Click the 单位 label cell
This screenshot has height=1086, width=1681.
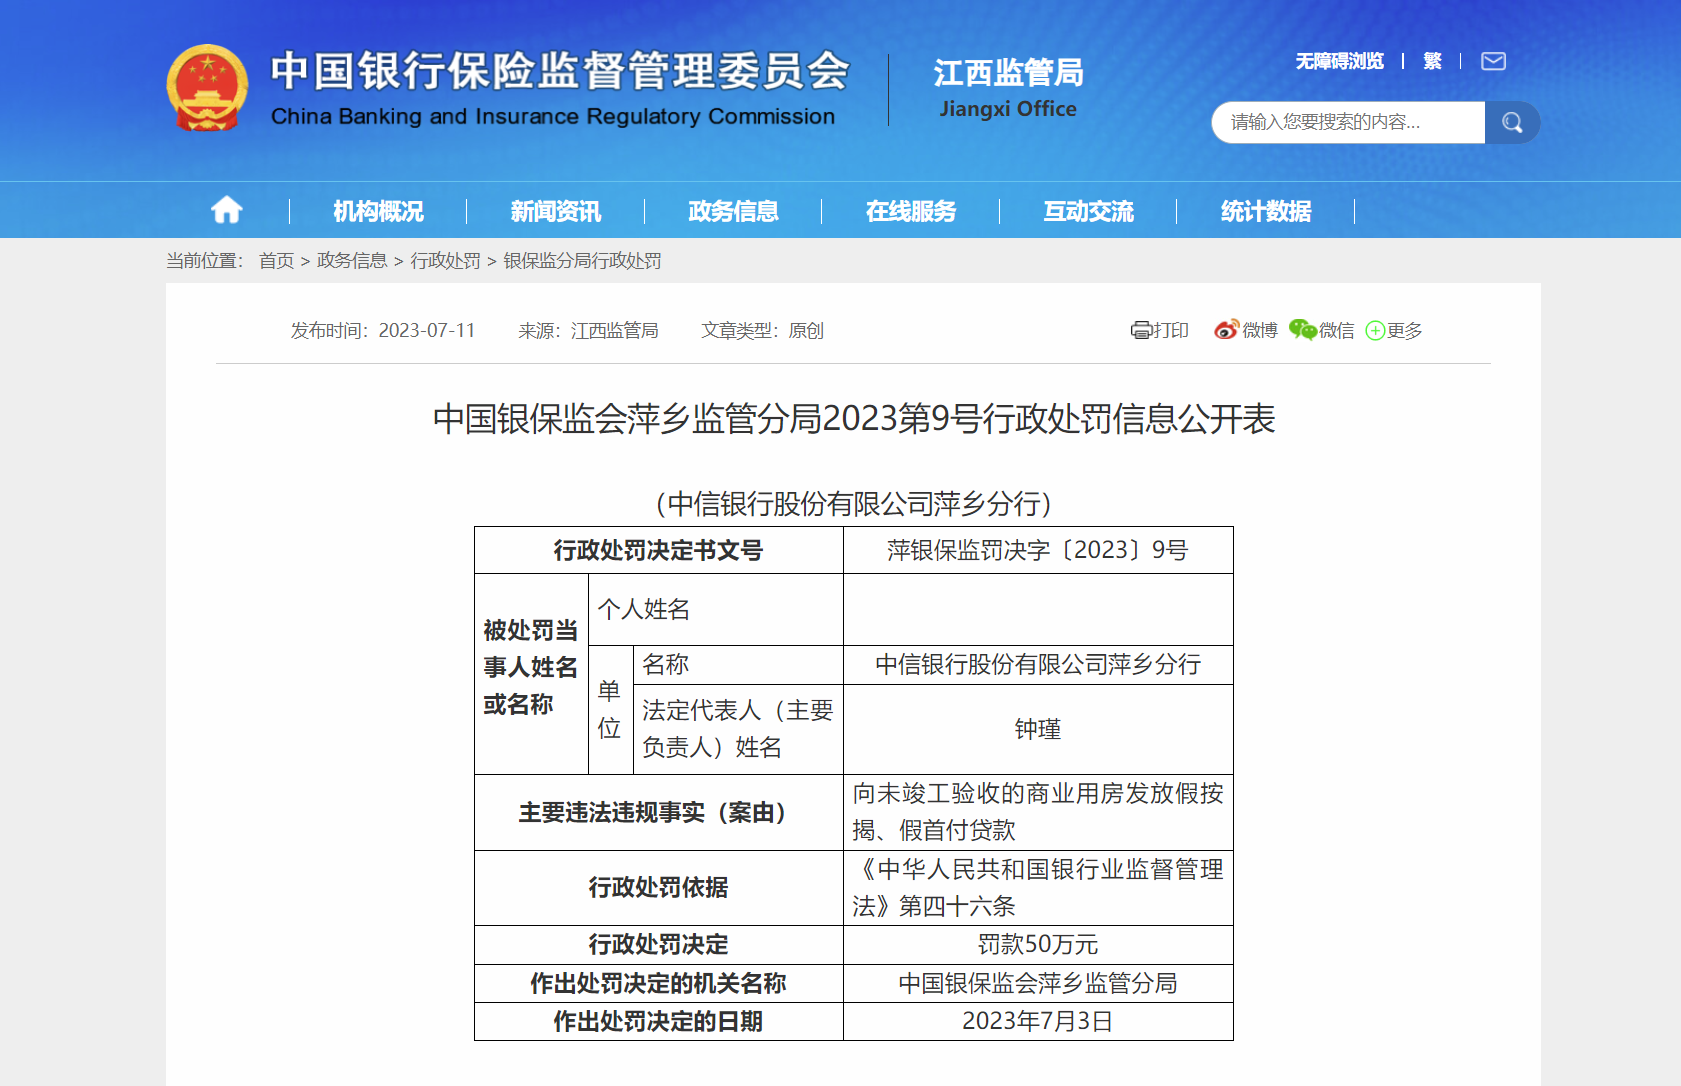click(x=610, y=710)
